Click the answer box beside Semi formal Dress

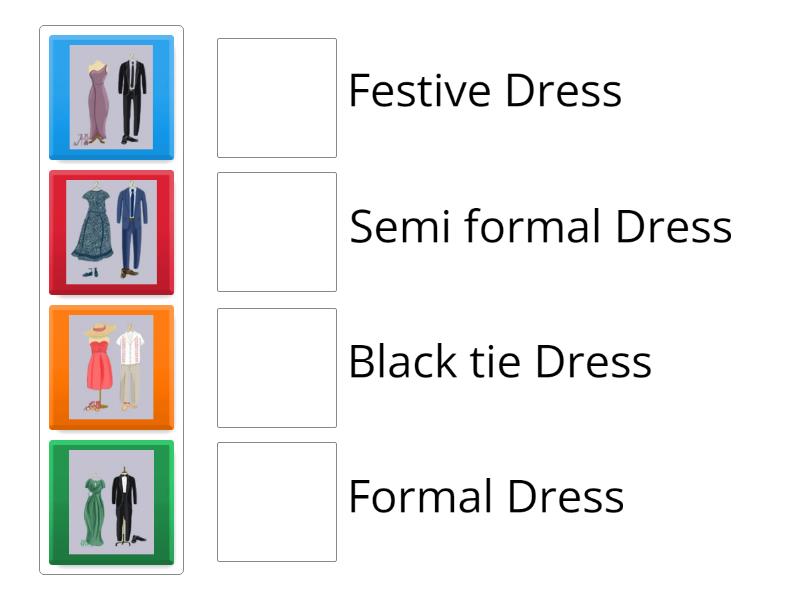(276, 229)
